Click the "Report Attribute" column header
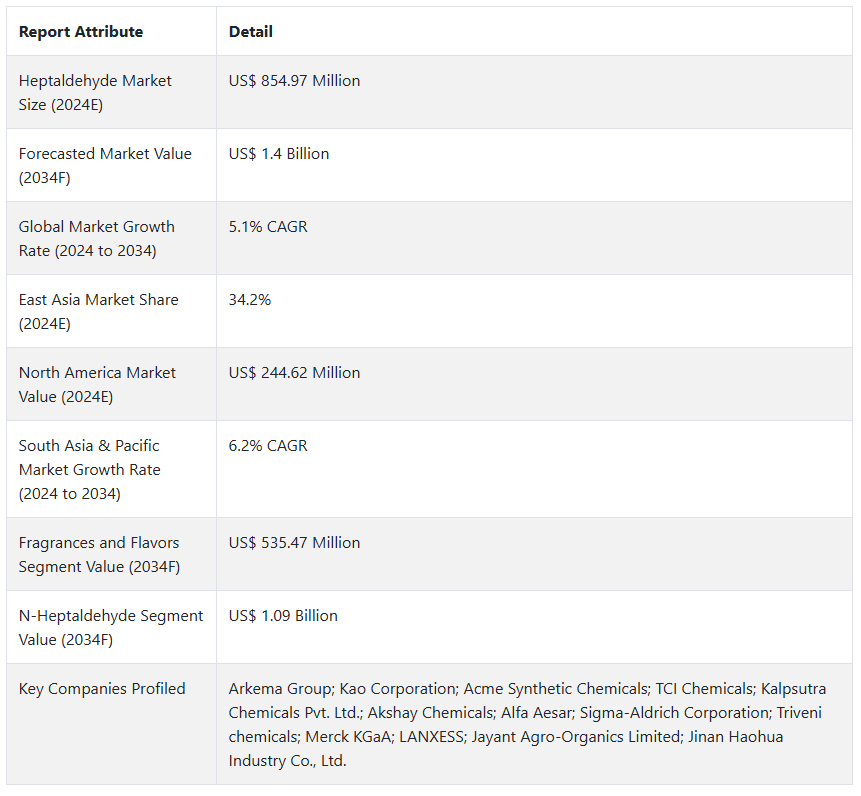 [x=81, y=32]
